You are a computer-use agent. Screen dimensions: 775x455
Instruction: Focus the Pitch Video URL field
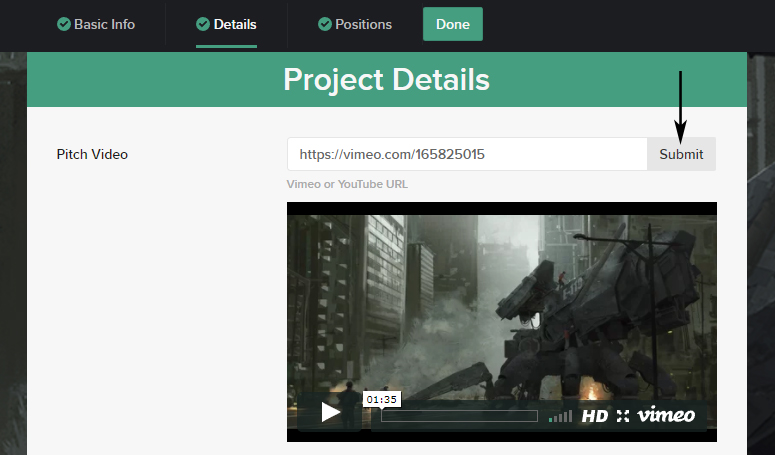point(467,154)
